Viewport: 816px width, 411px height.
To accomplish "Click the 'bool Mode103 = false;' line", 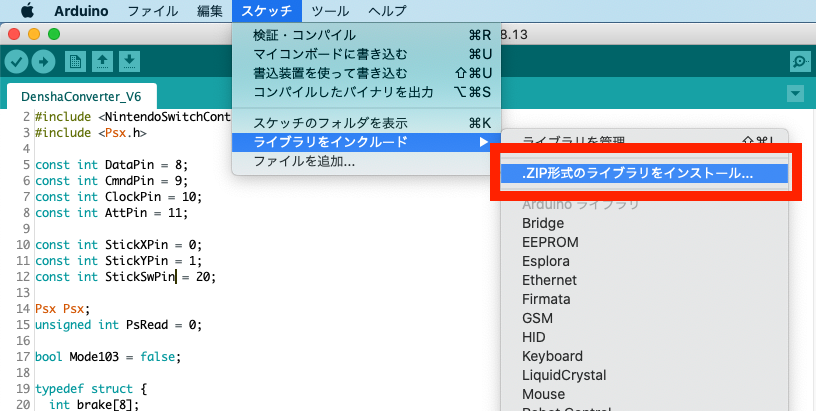I will pyautogui.click(x=108, y=357).
